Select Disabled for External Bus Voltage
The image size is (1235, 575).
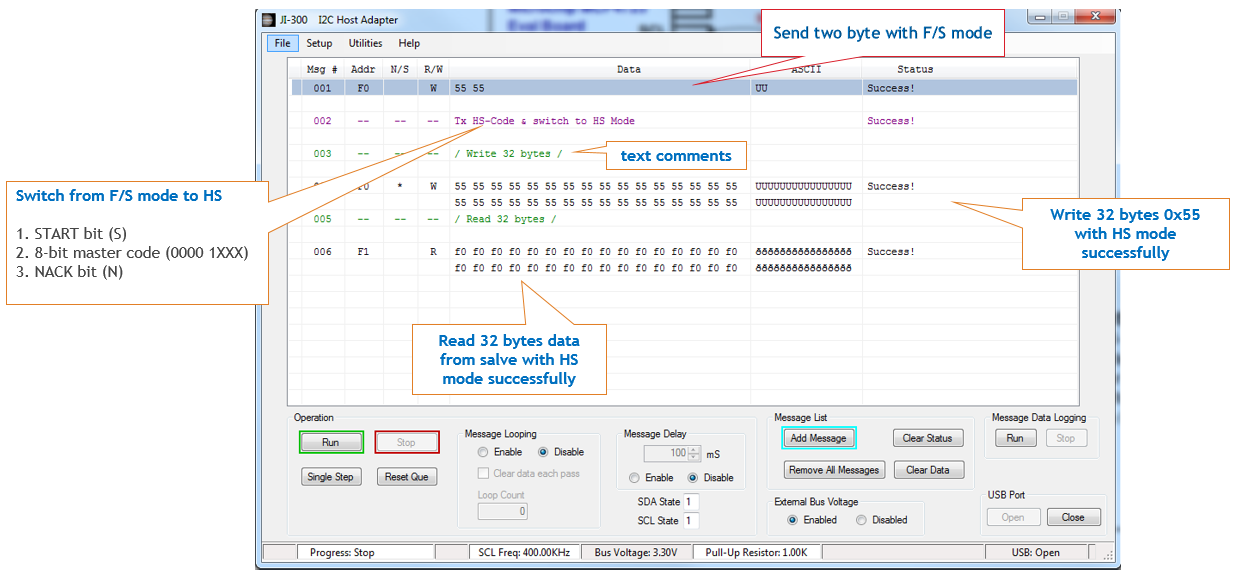pos(861,520)
